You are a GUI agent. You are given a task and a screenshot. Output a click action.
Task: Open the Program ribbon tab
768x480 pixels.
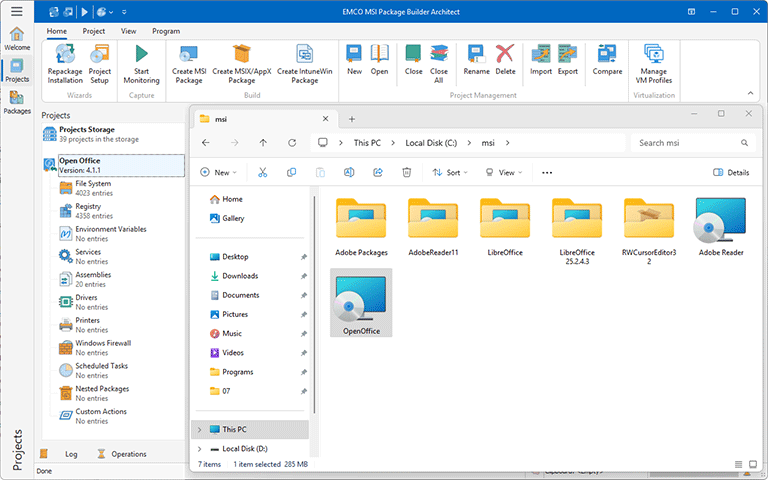click(166, 31)
